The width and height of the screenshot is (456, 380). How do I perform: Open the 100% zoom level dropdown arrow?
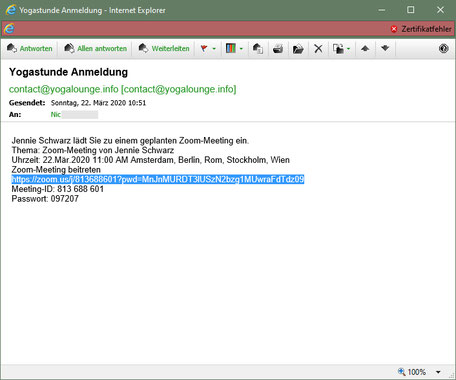coord(438,372)
